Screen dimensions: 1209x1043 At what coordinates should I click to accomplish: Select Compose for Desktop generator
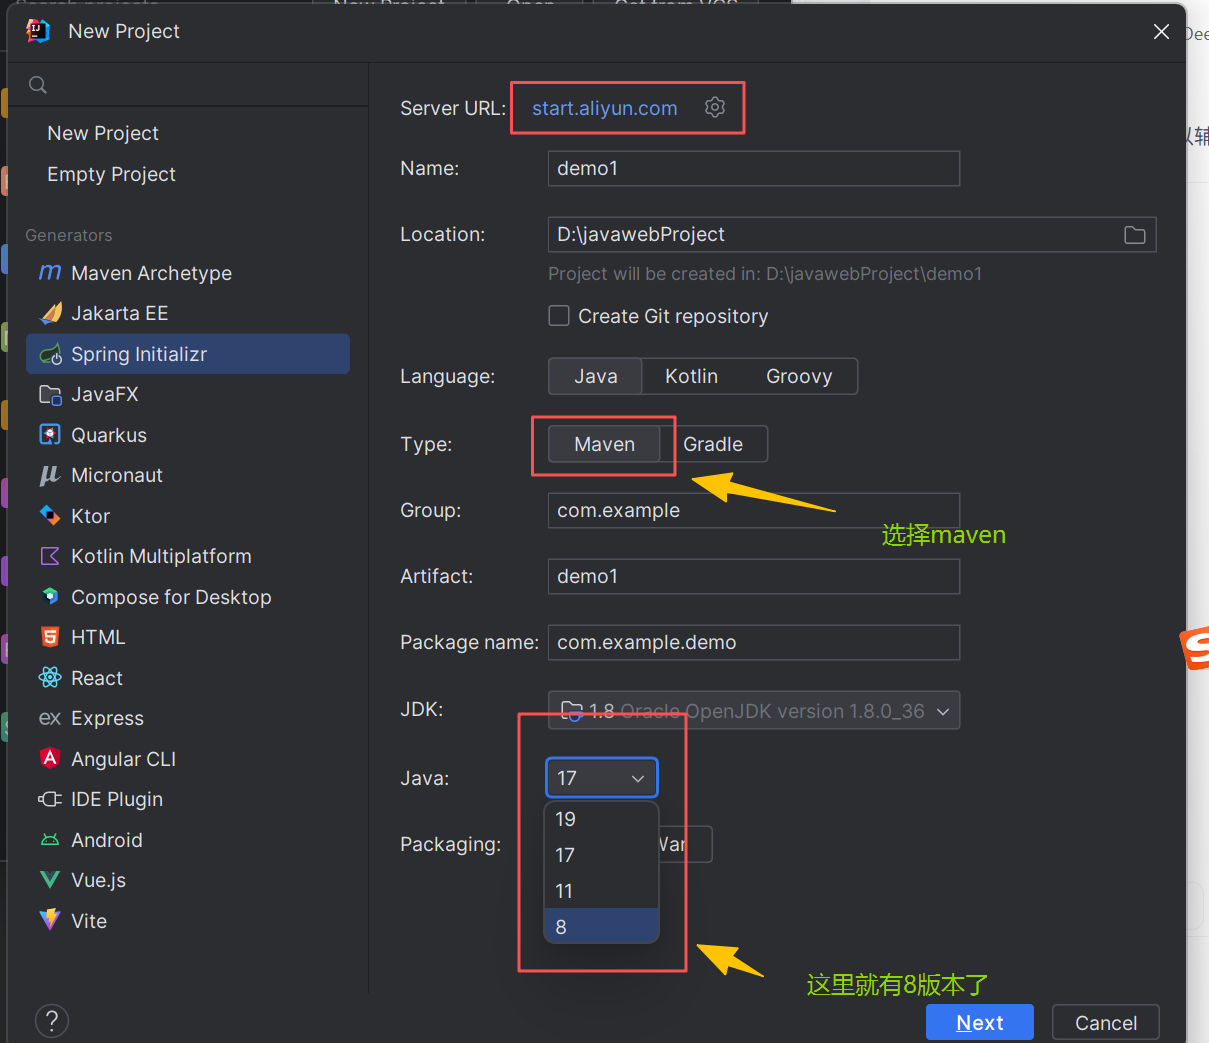[x=188, y=597]
